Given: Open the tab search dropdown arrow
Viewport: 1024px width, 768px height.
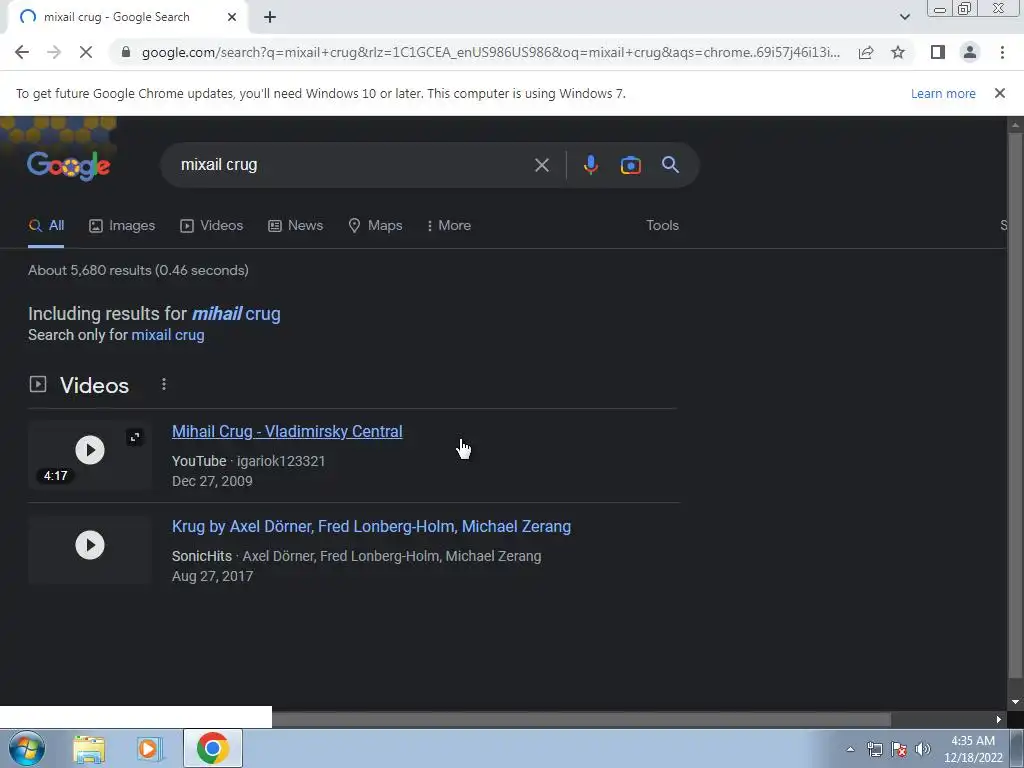Looking at the screenshot, I should 904,17.
